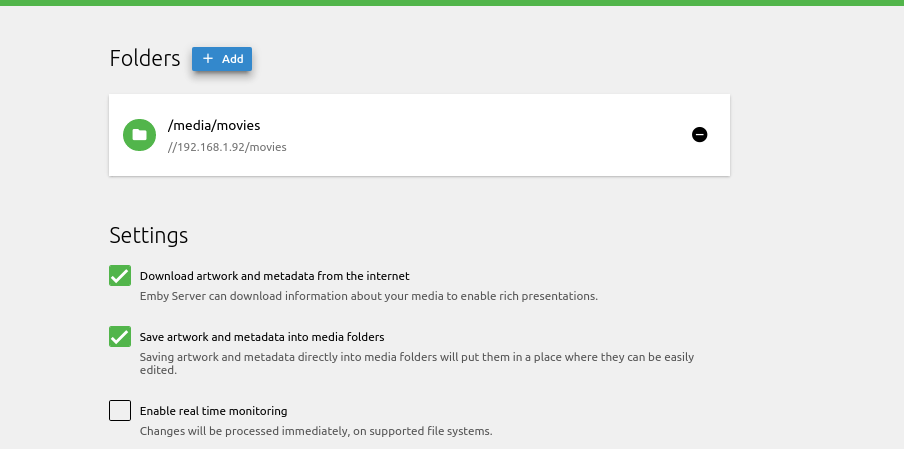Click the 'Changes will be processed immediately' description
Image resolution: width=904 pixels, height=449 pixels.
coord(316,432)
